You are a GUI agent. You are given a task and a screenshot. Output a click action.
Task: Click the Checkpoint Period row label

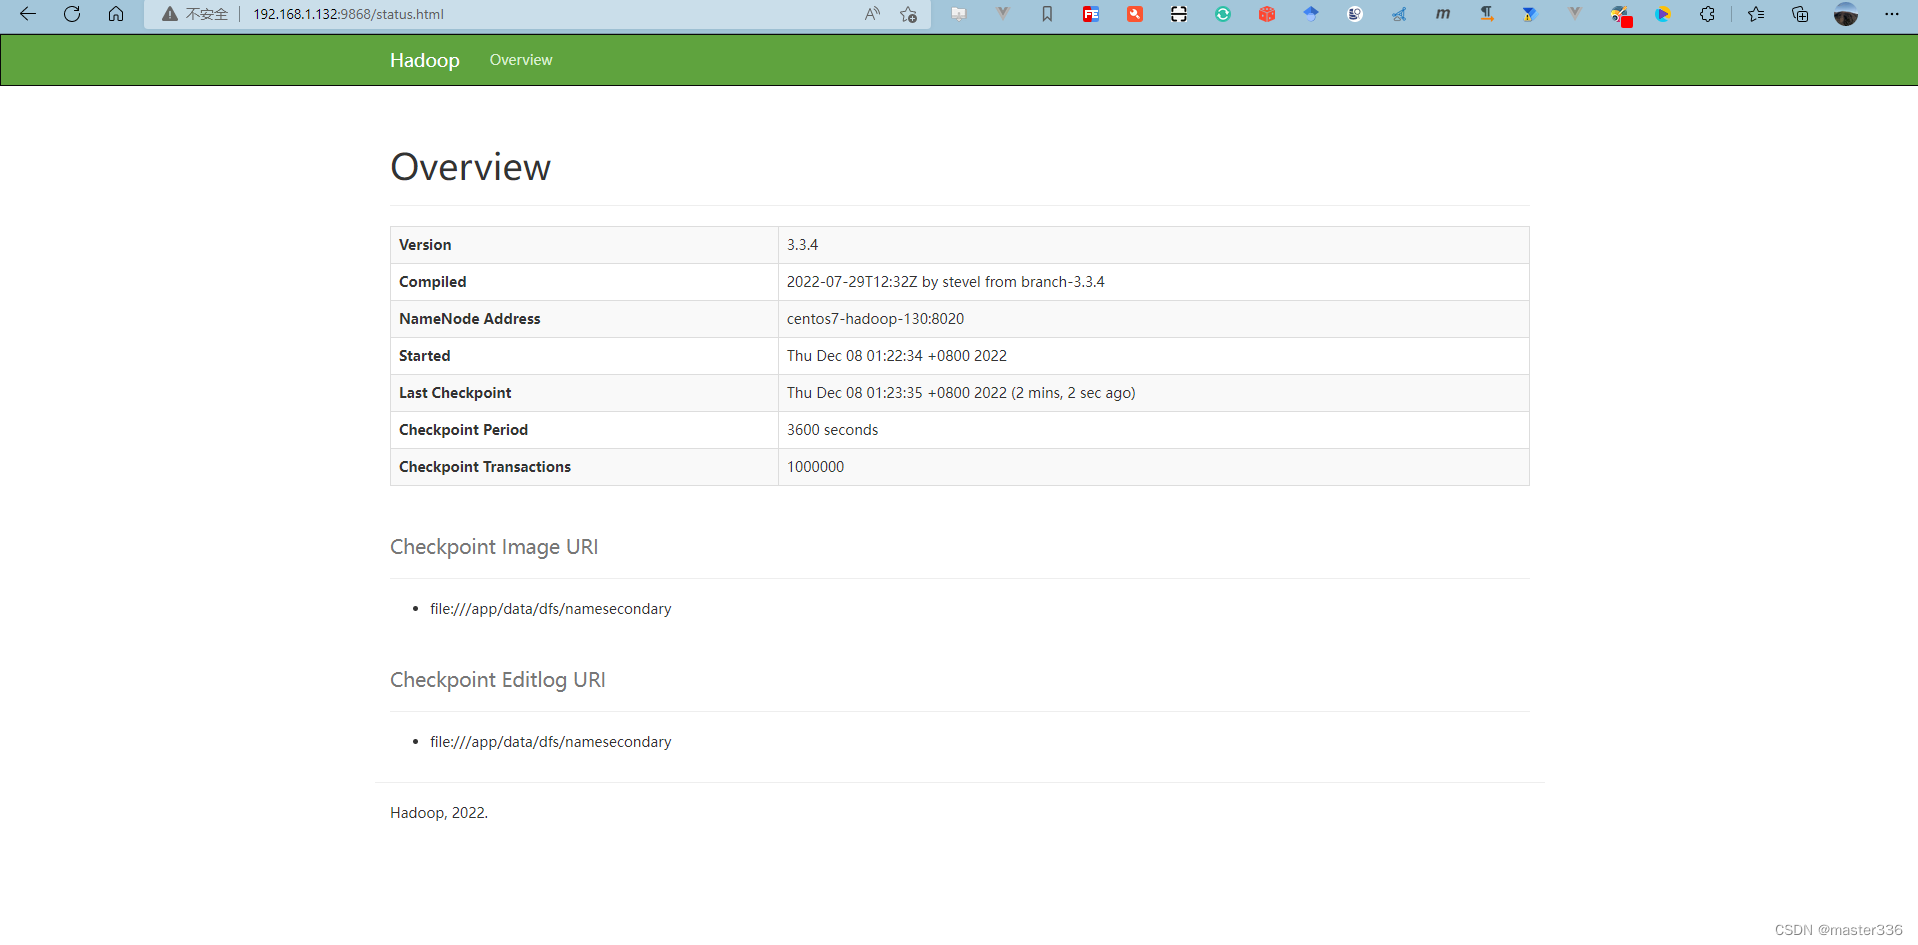tap(463, 430)
